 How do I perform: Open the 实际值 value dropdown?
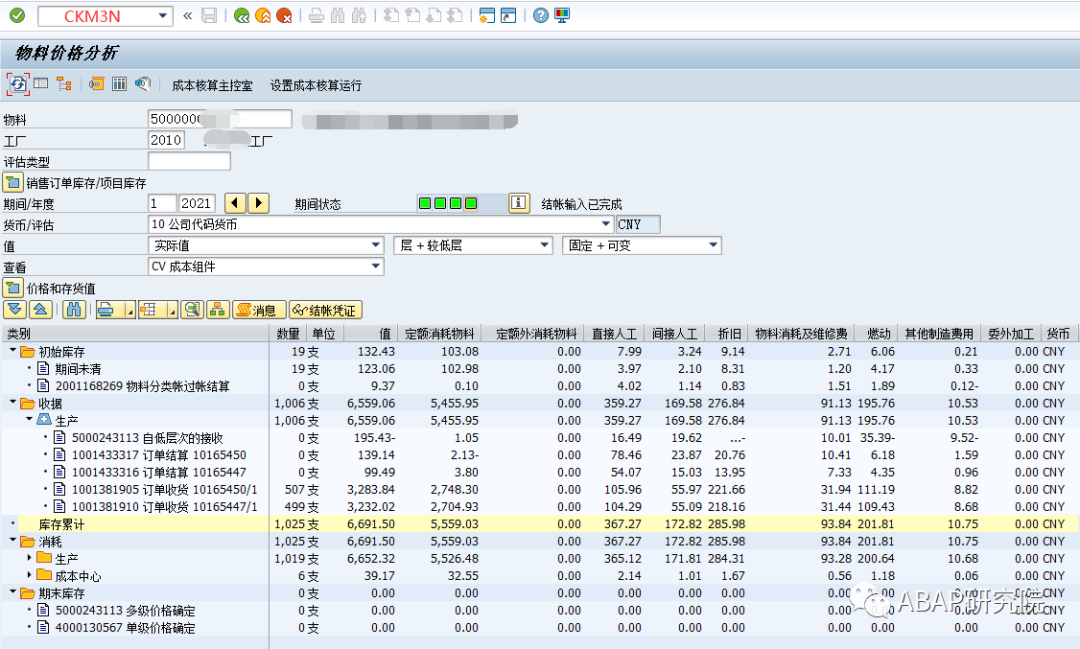(374, 244)
